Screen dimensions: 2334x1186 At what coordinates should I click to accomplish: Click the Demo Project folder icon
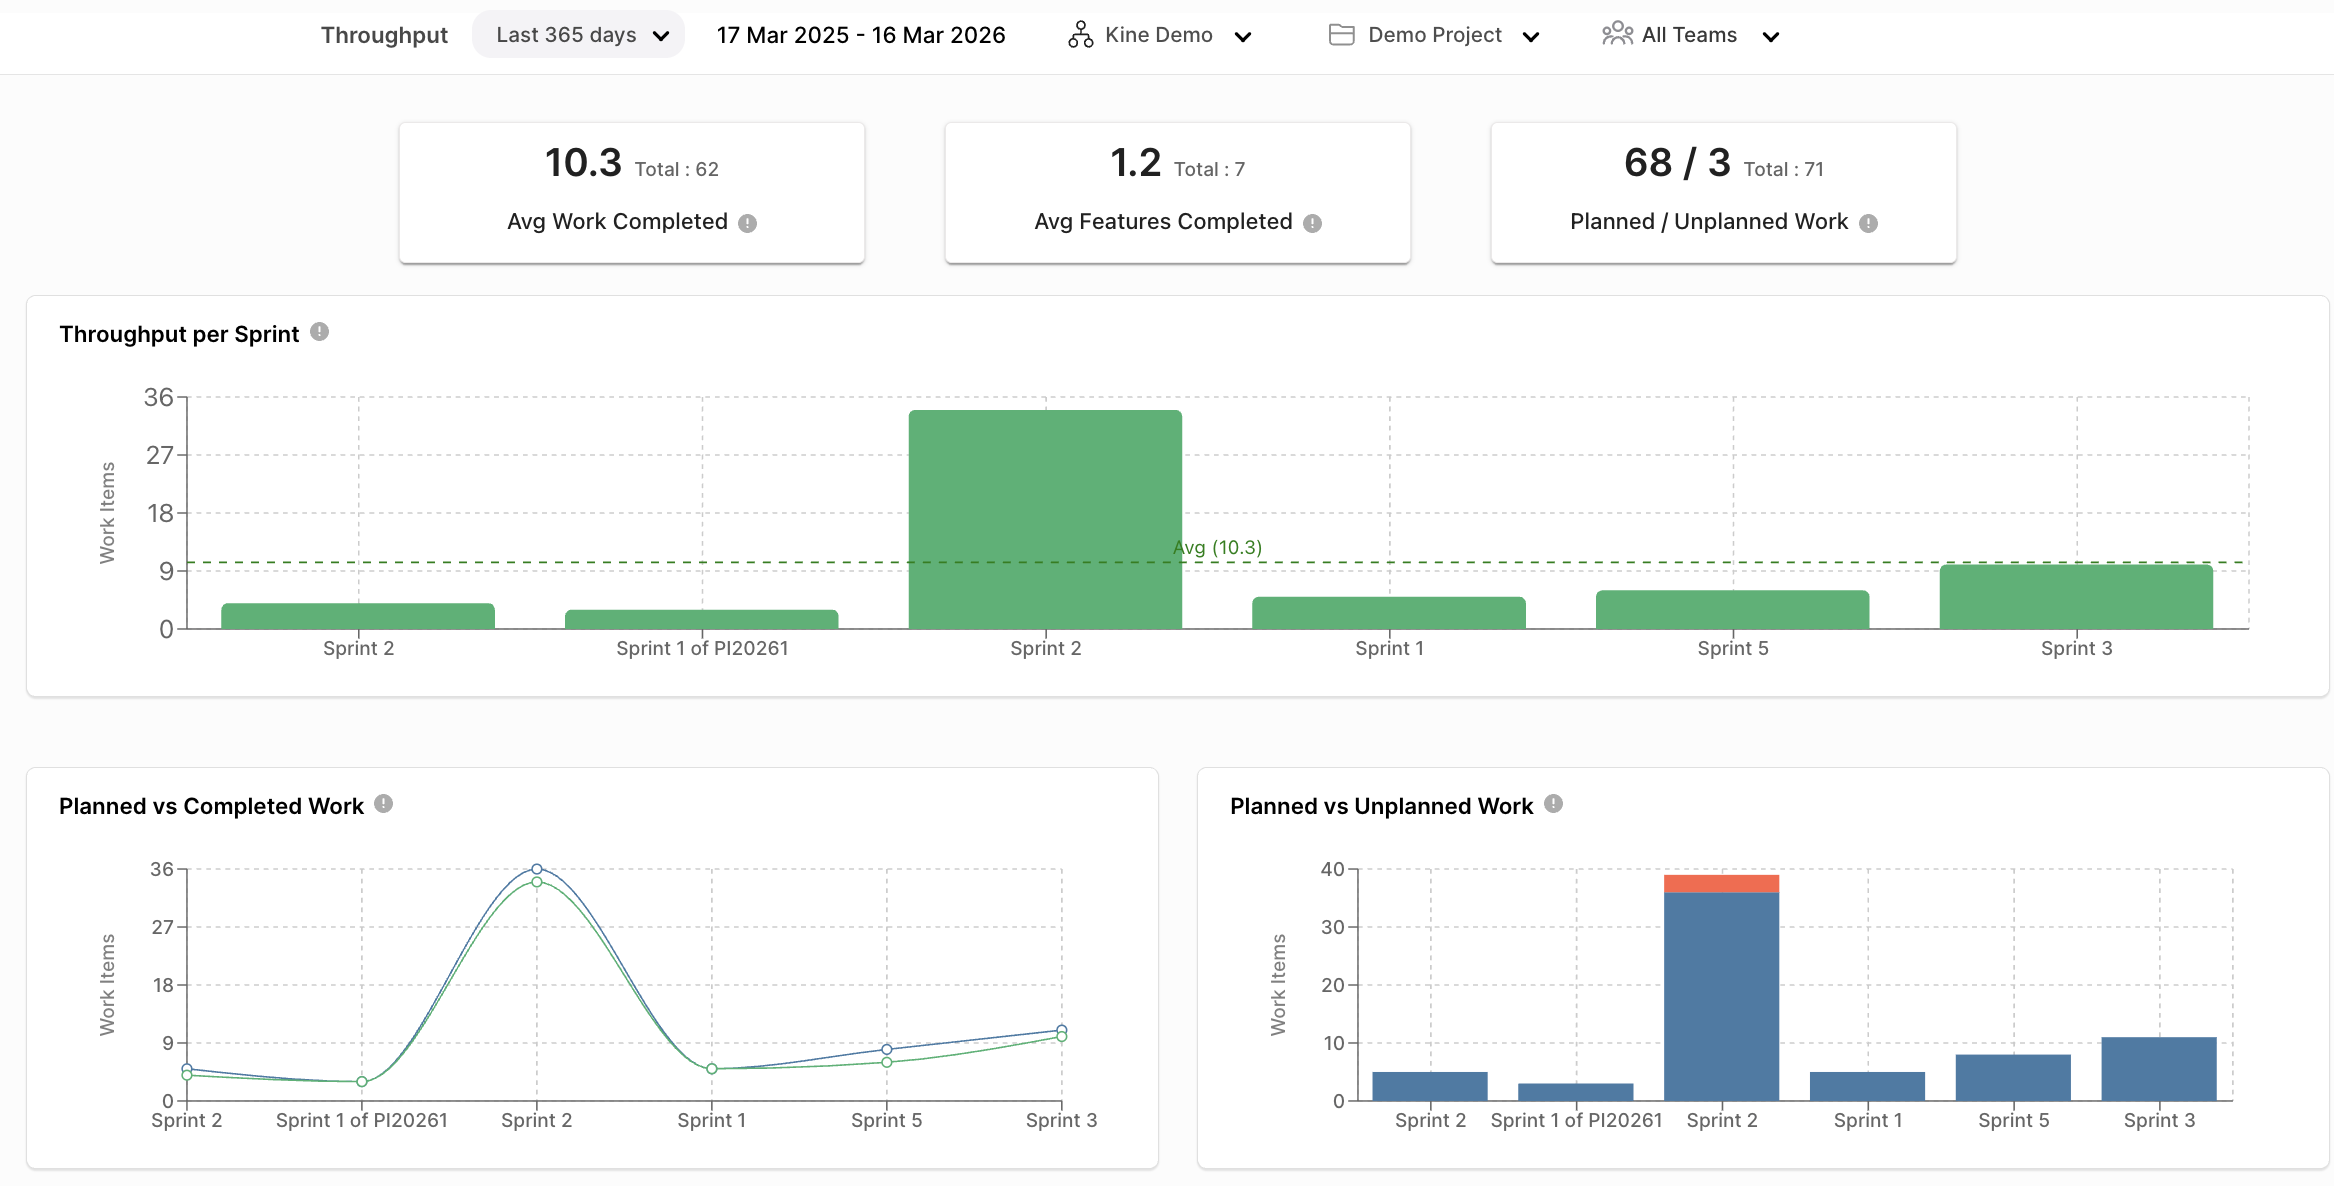pyautogui.click(x=1341, y=34)
